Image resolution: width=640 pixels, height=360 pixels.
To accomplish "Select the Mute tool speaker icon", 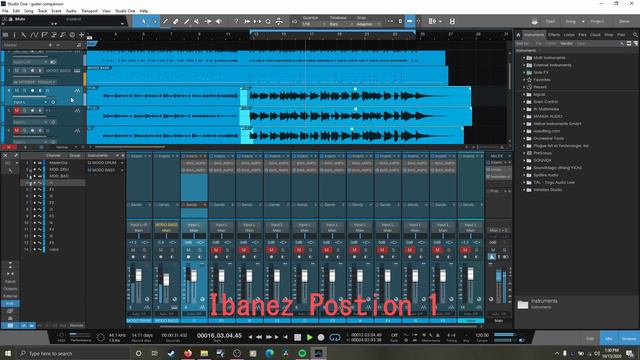I will click(x=197, y=21).
